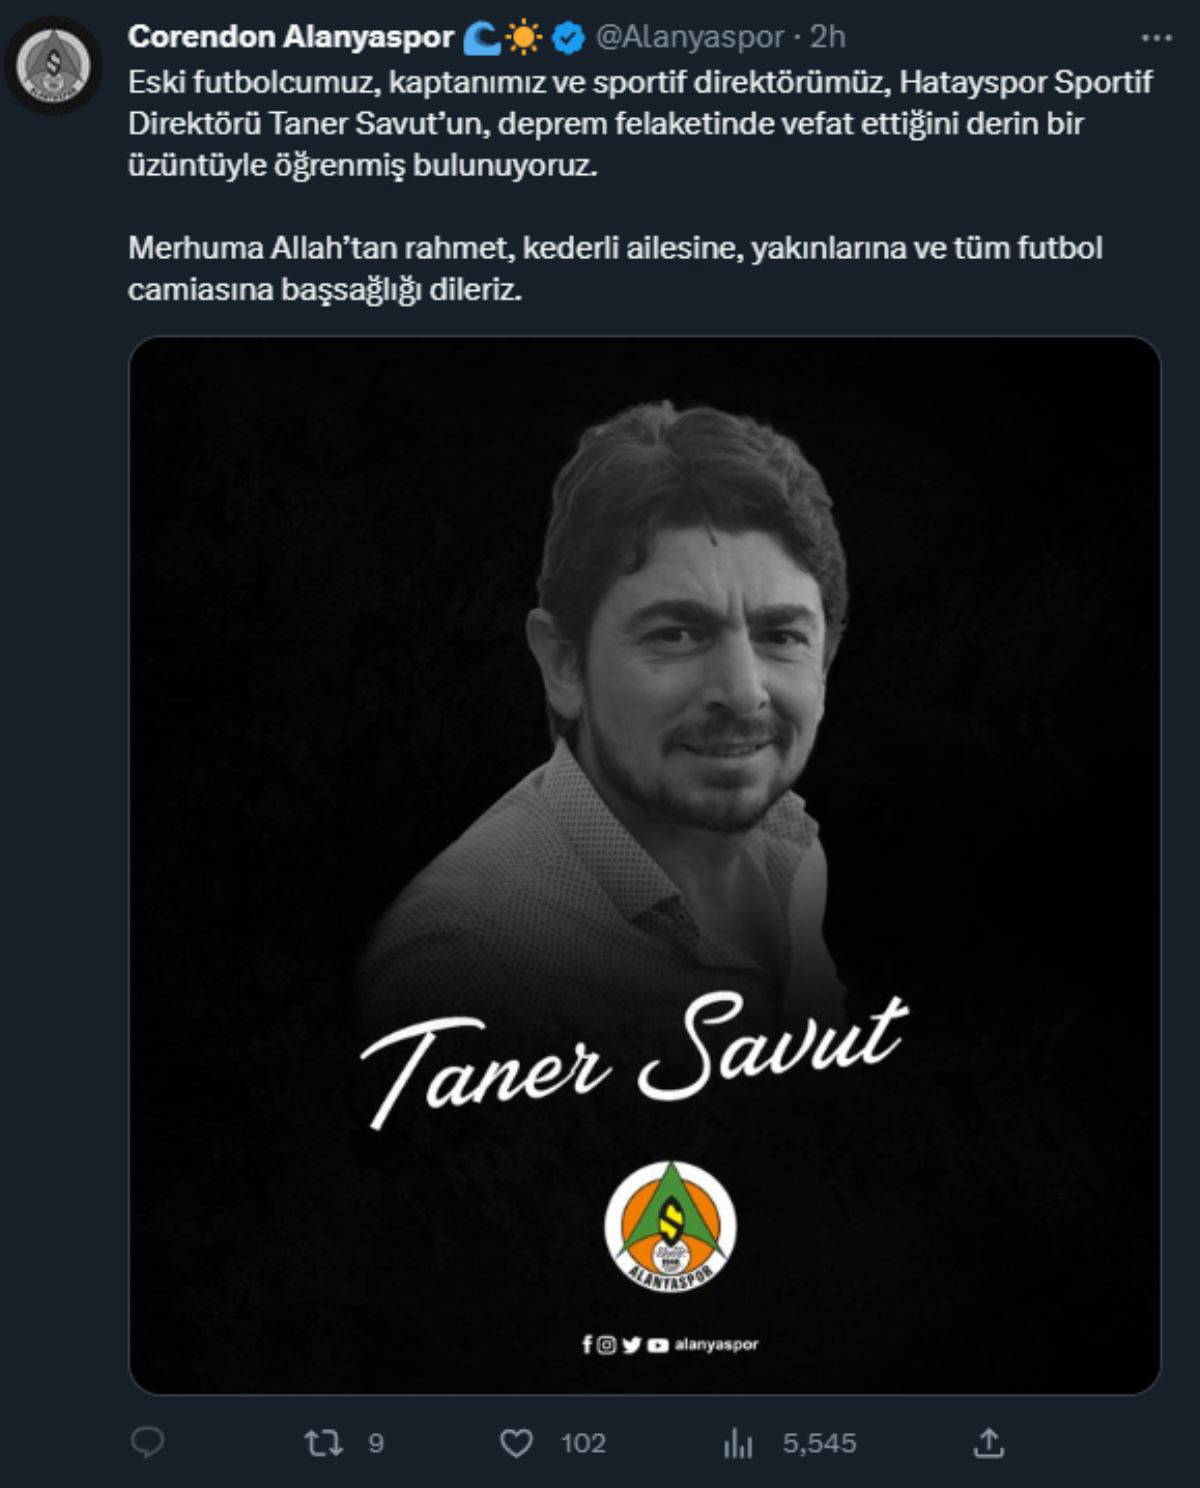Click the retweet count 9

click(376, 1443)
